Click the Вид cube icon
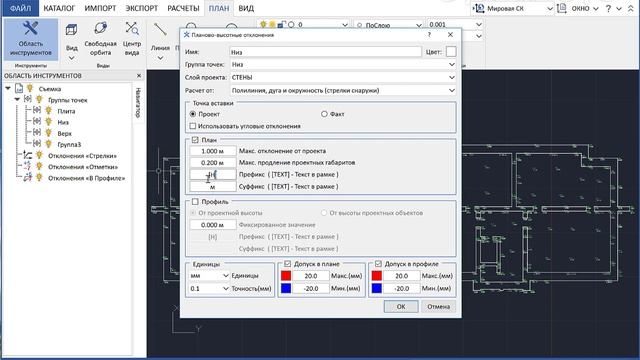 71,30
